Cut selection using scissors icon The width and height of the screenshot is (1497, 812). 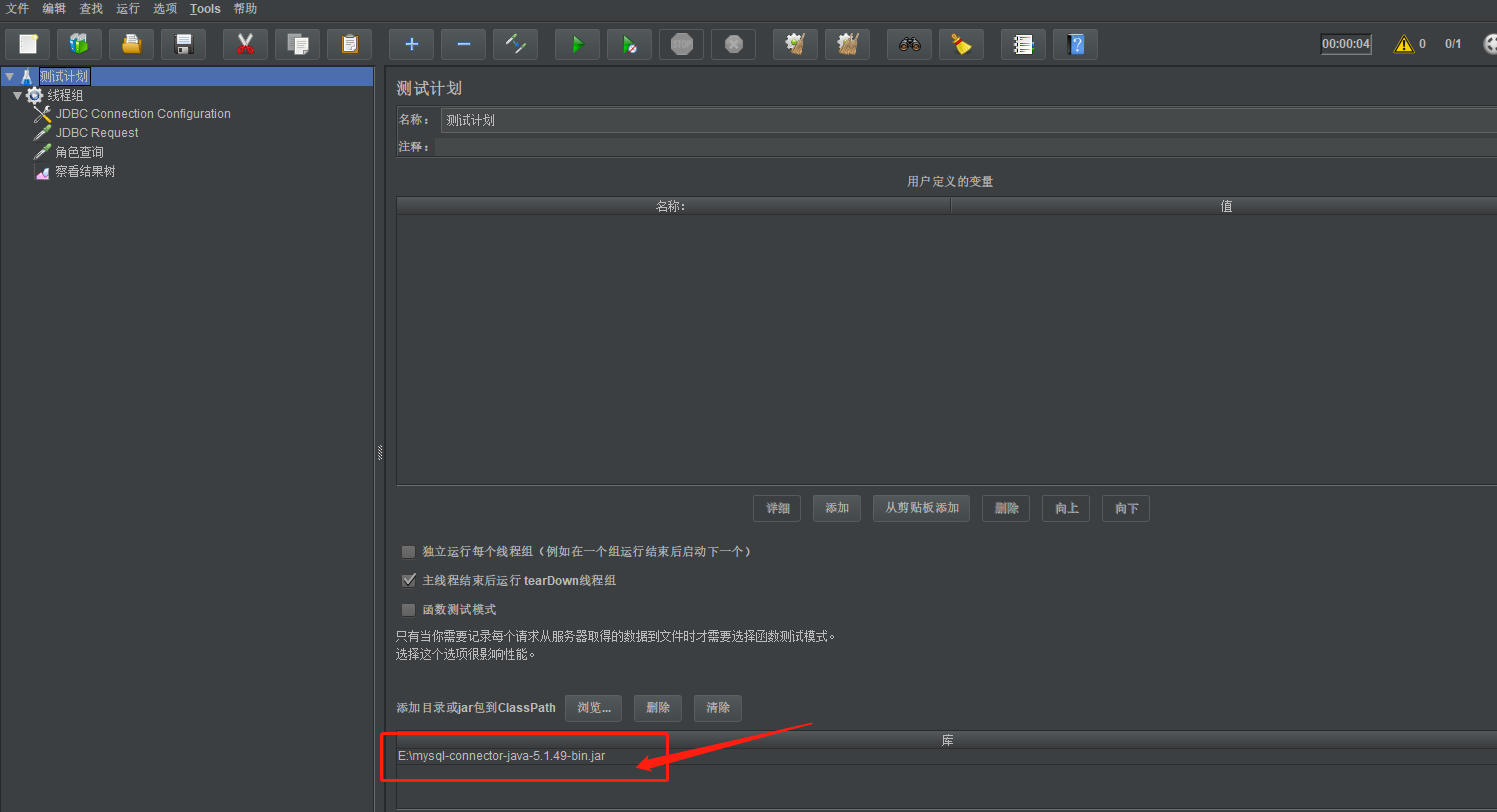click(245, 44)
